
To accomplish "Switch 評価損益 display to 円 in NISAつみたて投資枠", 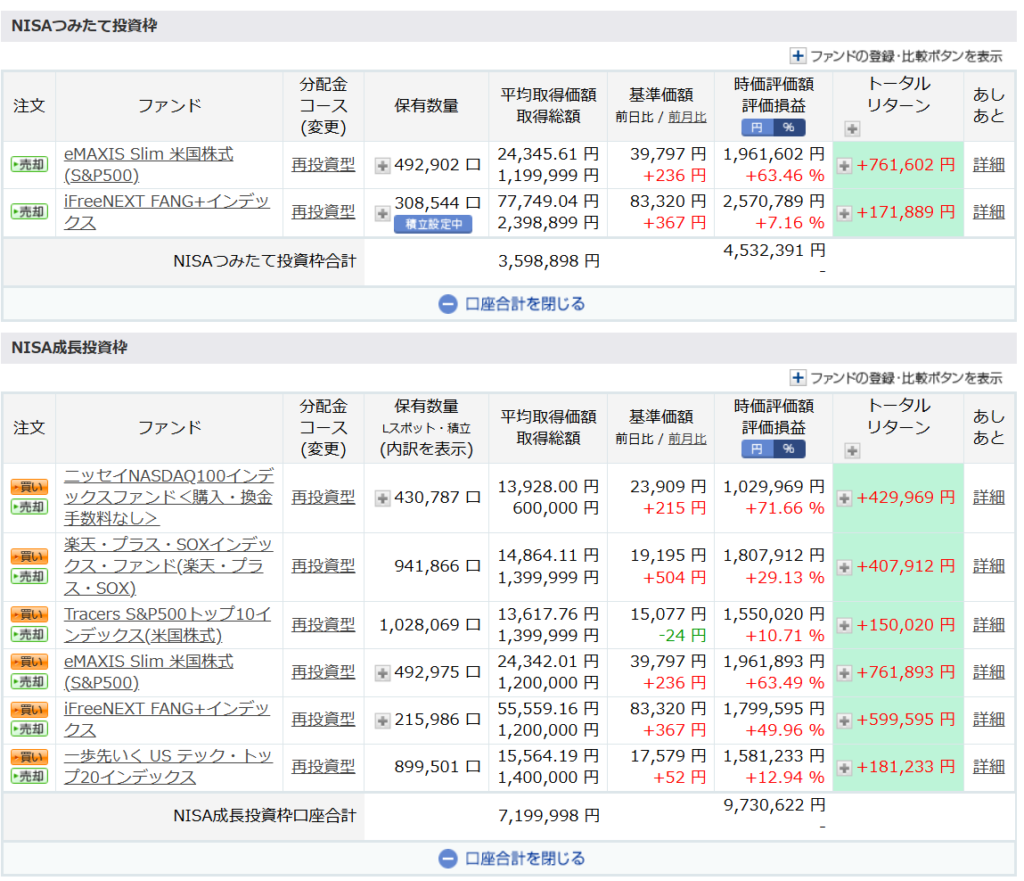I will (757, 127).
